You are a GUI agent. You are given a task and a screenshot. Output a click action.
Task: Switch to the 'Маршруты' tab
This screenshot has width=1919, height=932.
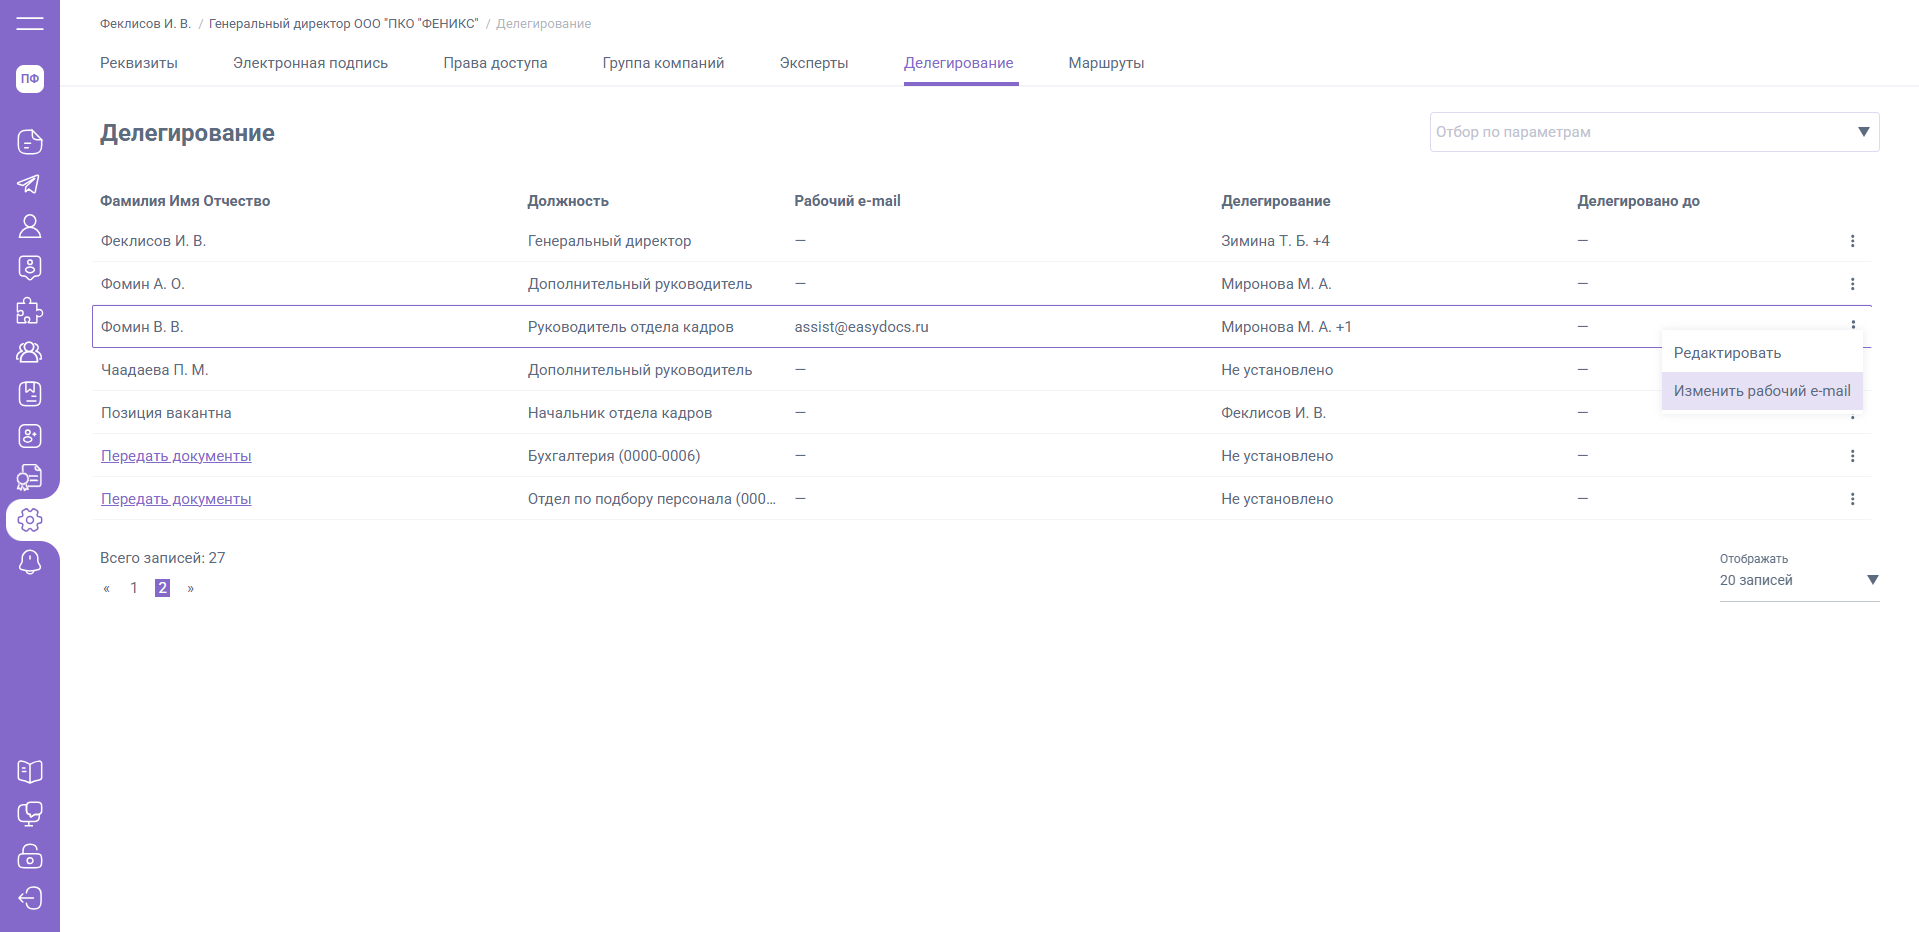point(1106,63)
